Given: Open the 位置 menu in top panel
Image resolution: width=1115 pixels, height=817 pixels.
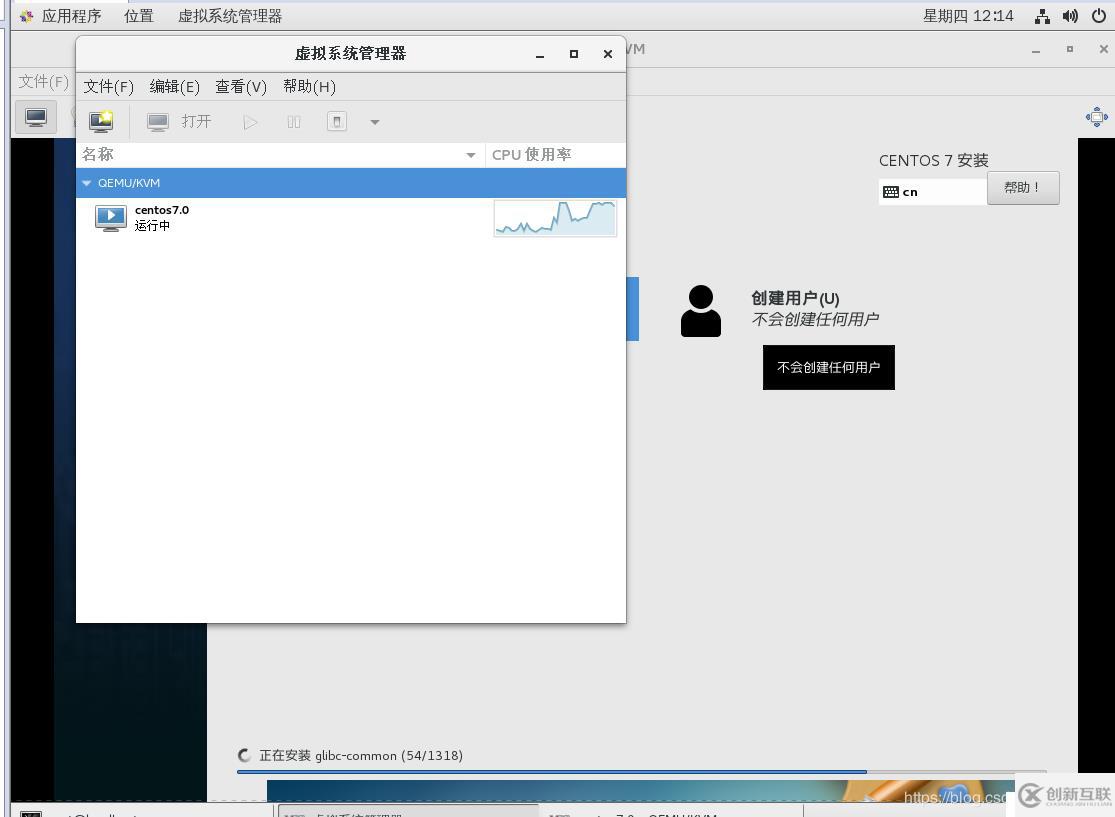Looking at the screenshot, I should pyautogui.click(x=139, y=16).
